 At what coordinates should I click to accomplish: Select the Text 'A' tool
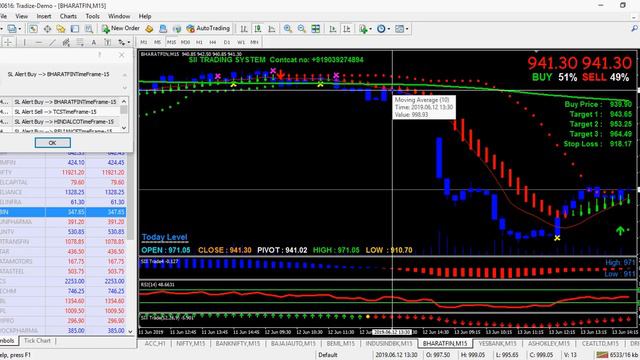[x=93, y=42]
